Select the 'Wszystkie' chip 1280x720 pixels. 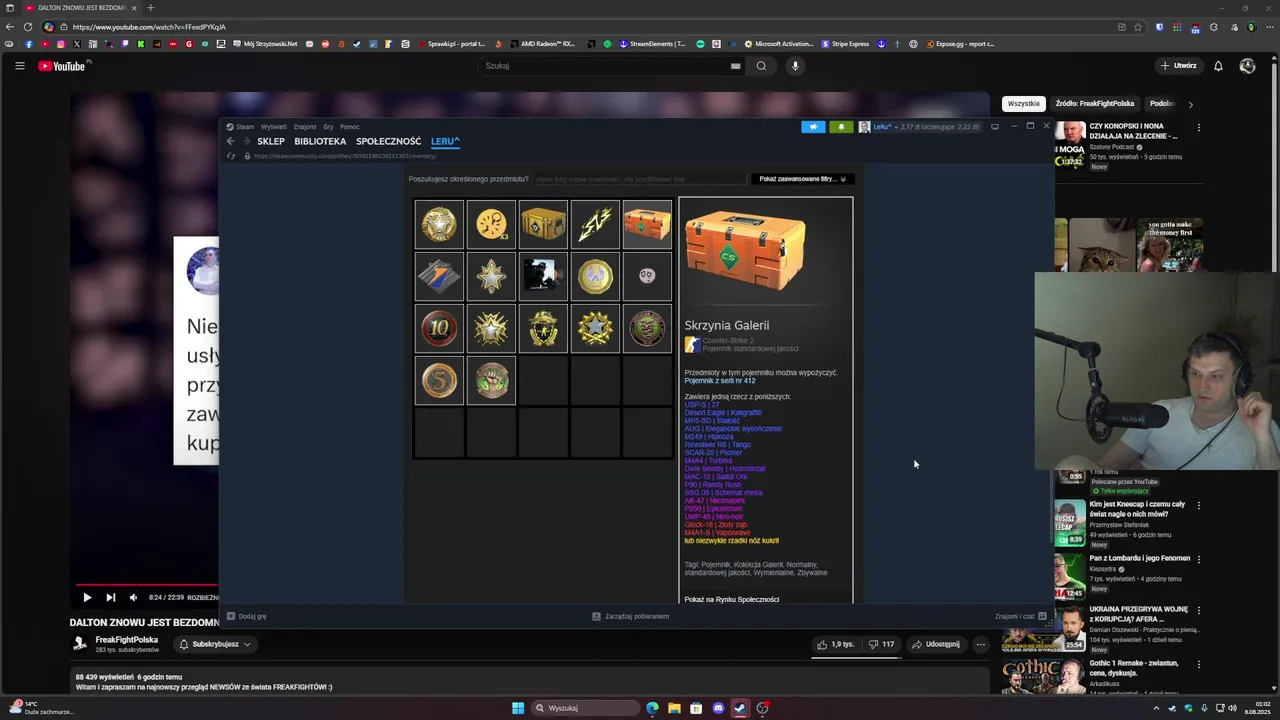click(1023, 103)
